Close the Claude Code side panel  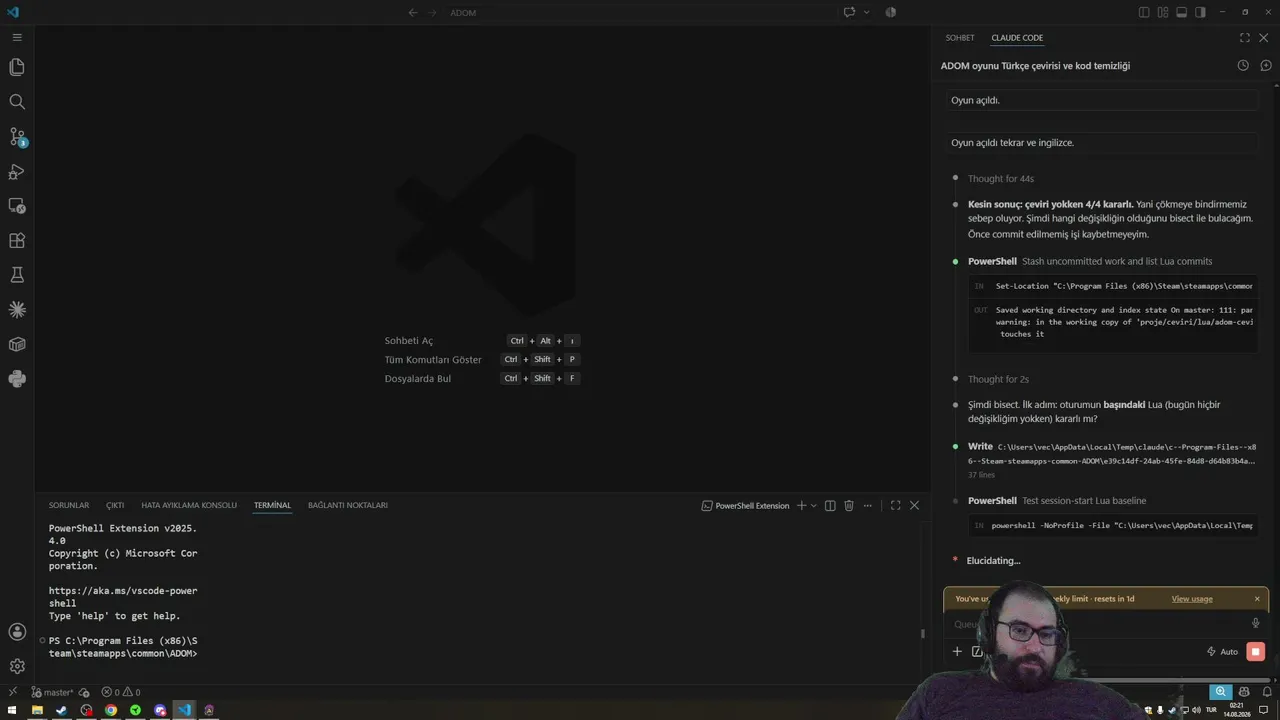[x=1264, y=38]
